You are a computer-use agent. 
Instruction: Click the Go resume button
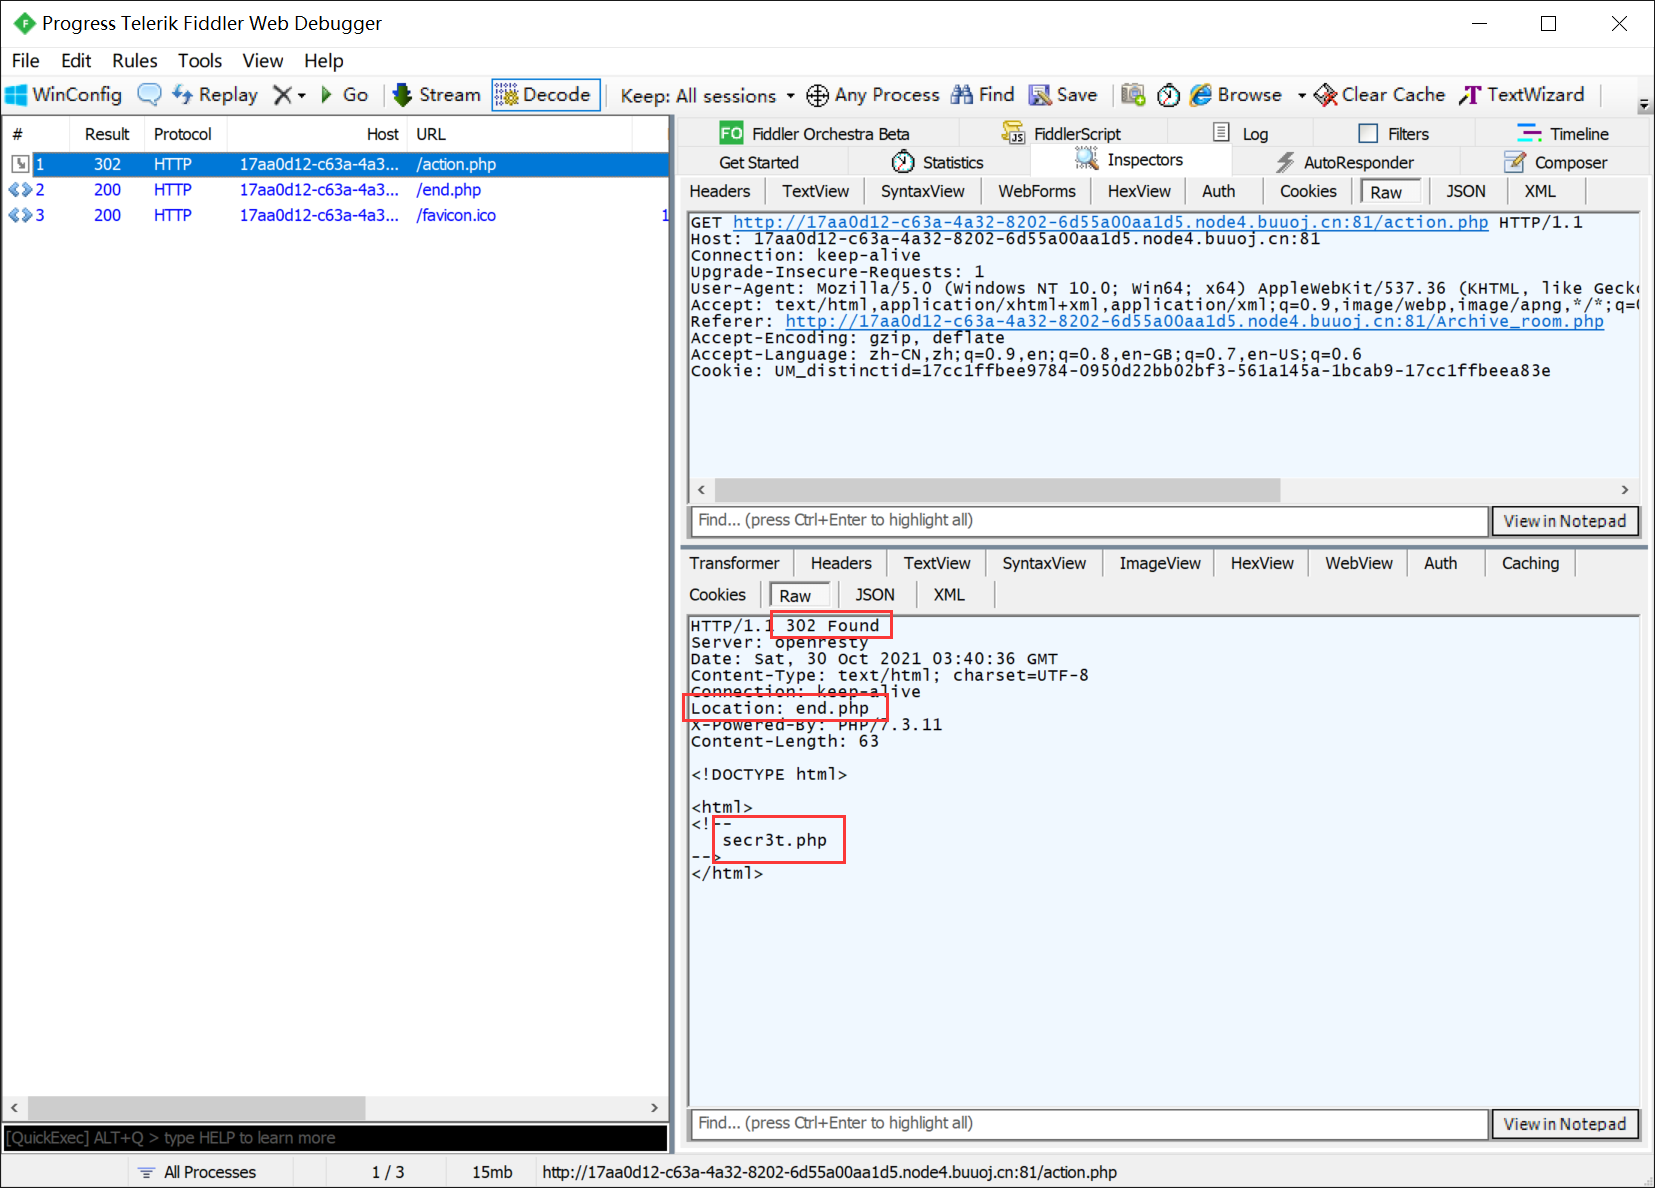345,95
